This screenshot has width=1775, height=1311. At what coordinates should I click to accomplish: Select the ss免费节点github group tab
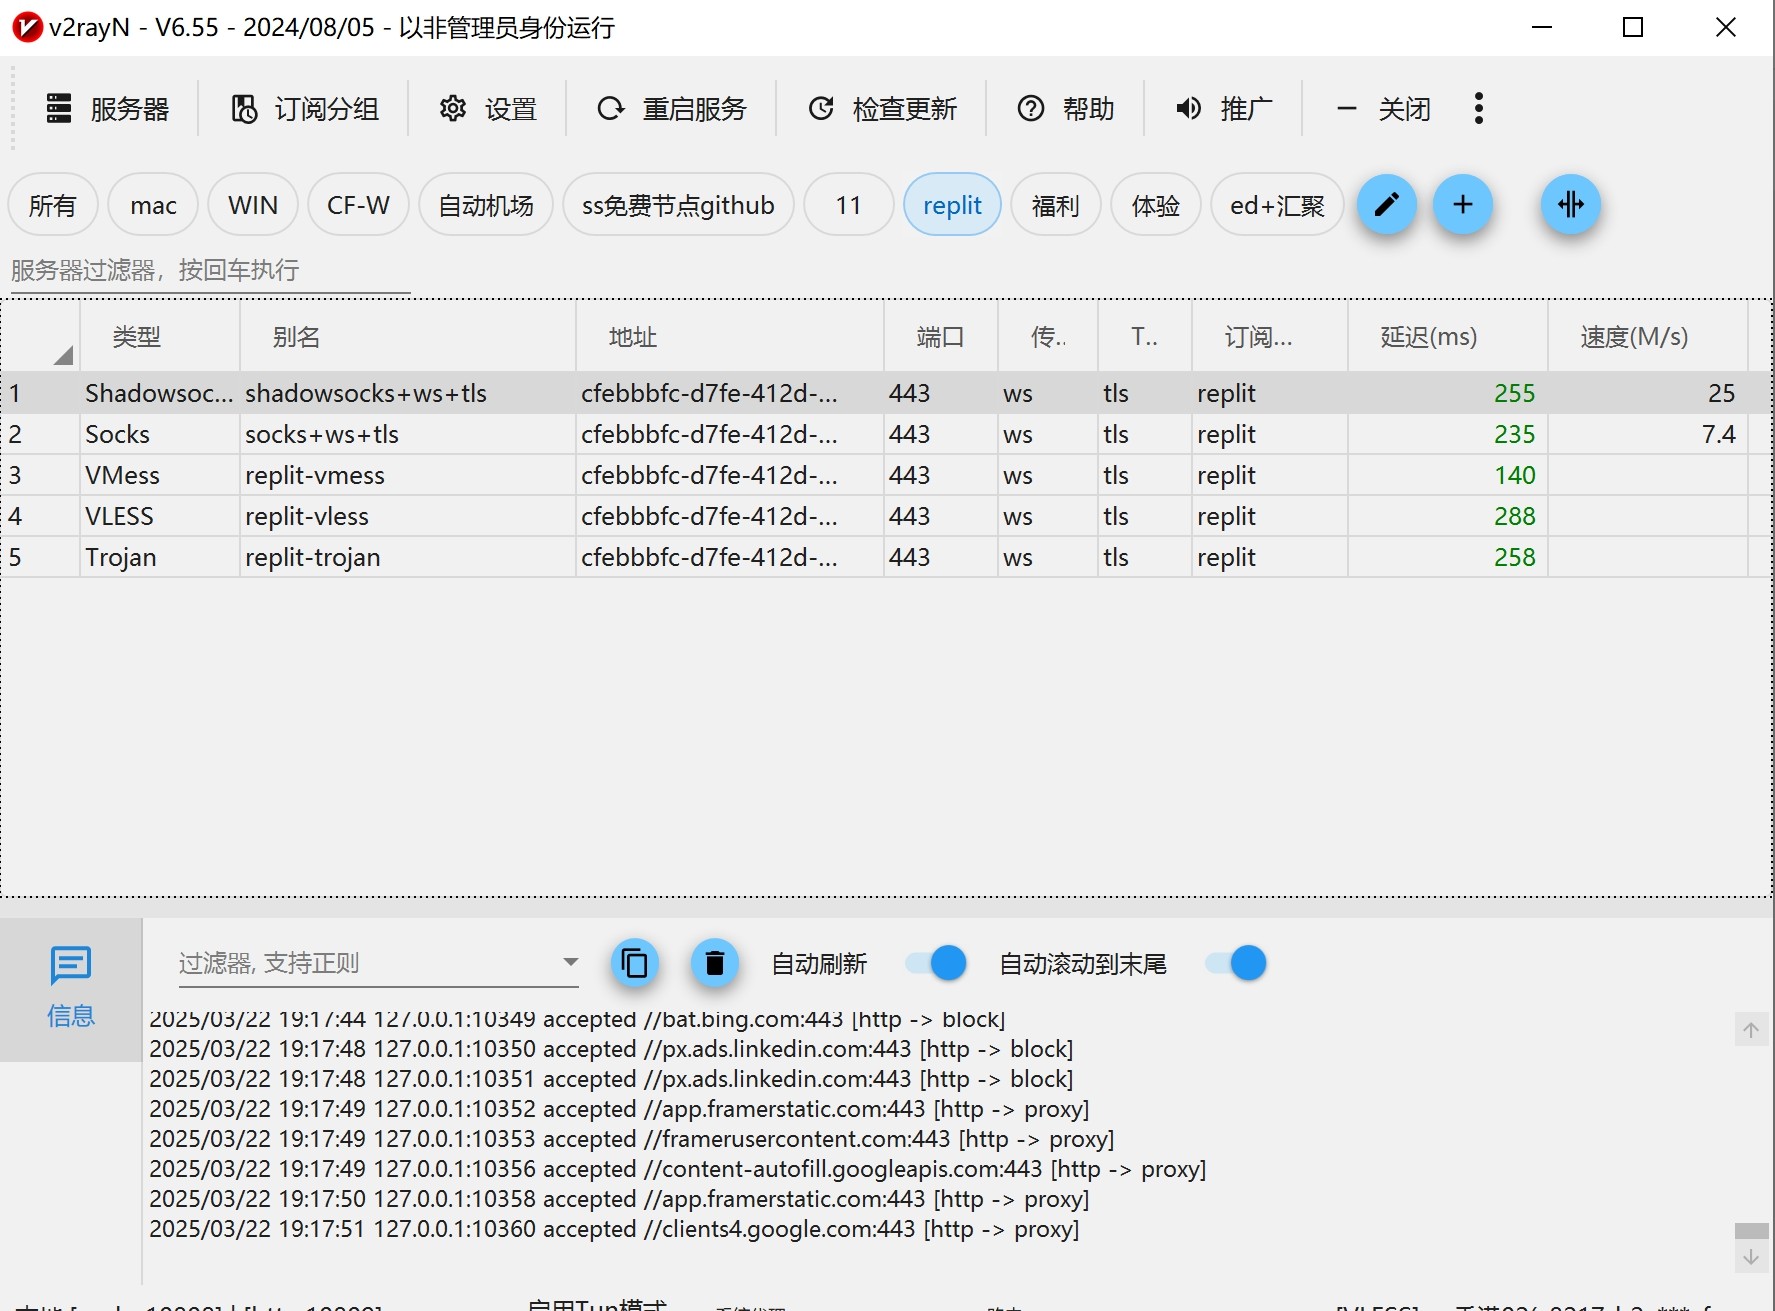click(x=678, y=205)
